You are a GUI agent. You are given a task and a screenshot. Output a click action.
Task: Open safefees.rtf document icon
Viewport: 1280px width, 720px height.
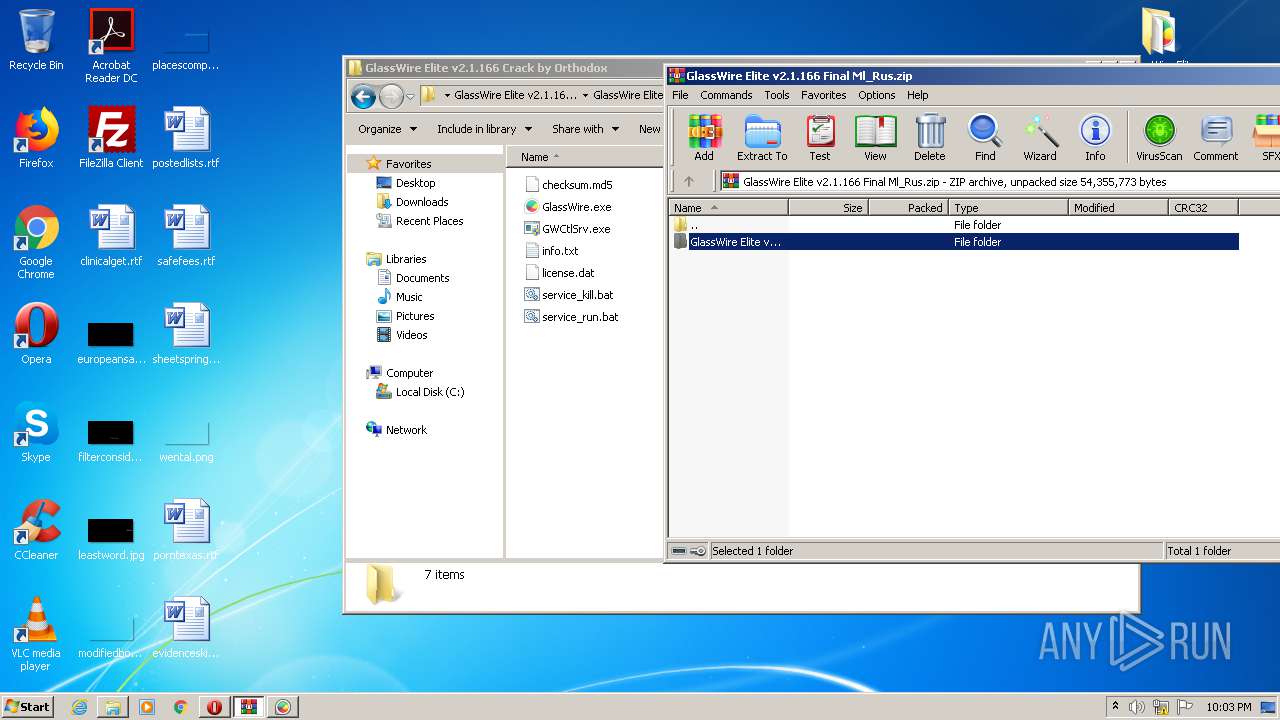tap(186, 236)
